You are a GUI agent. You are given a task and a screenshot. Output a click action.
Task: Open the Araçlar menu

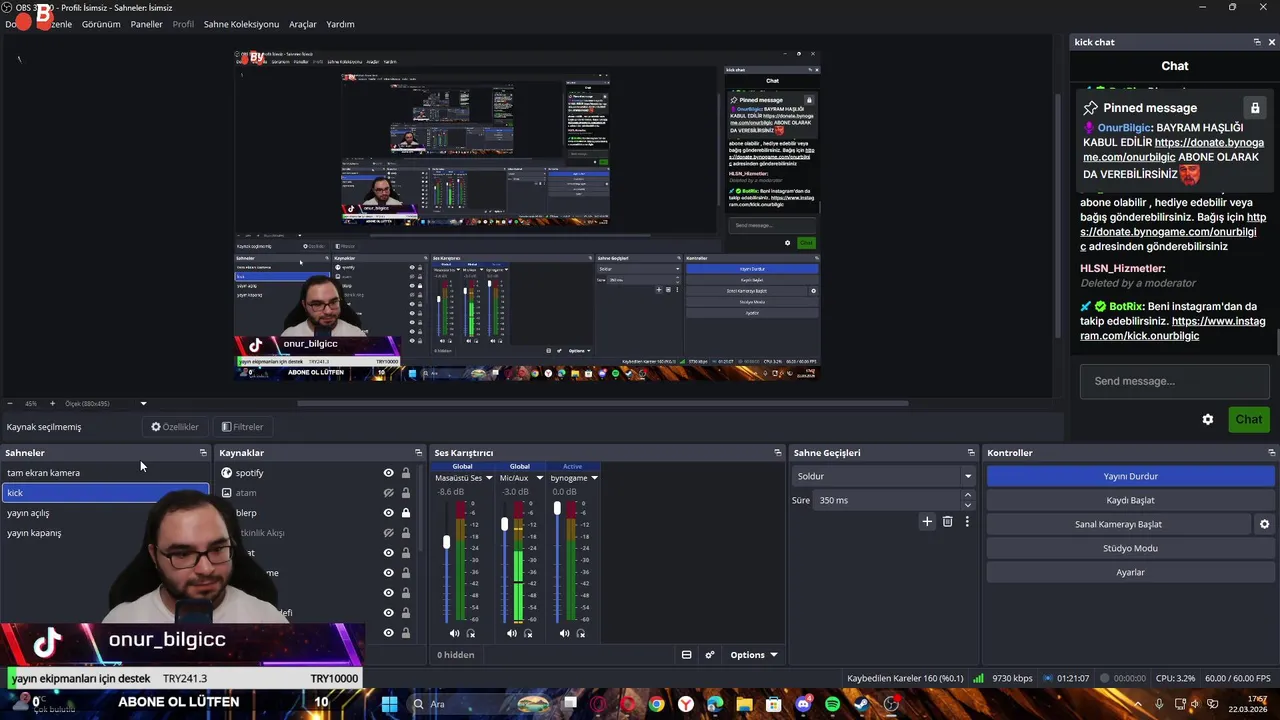coord(303,24)
